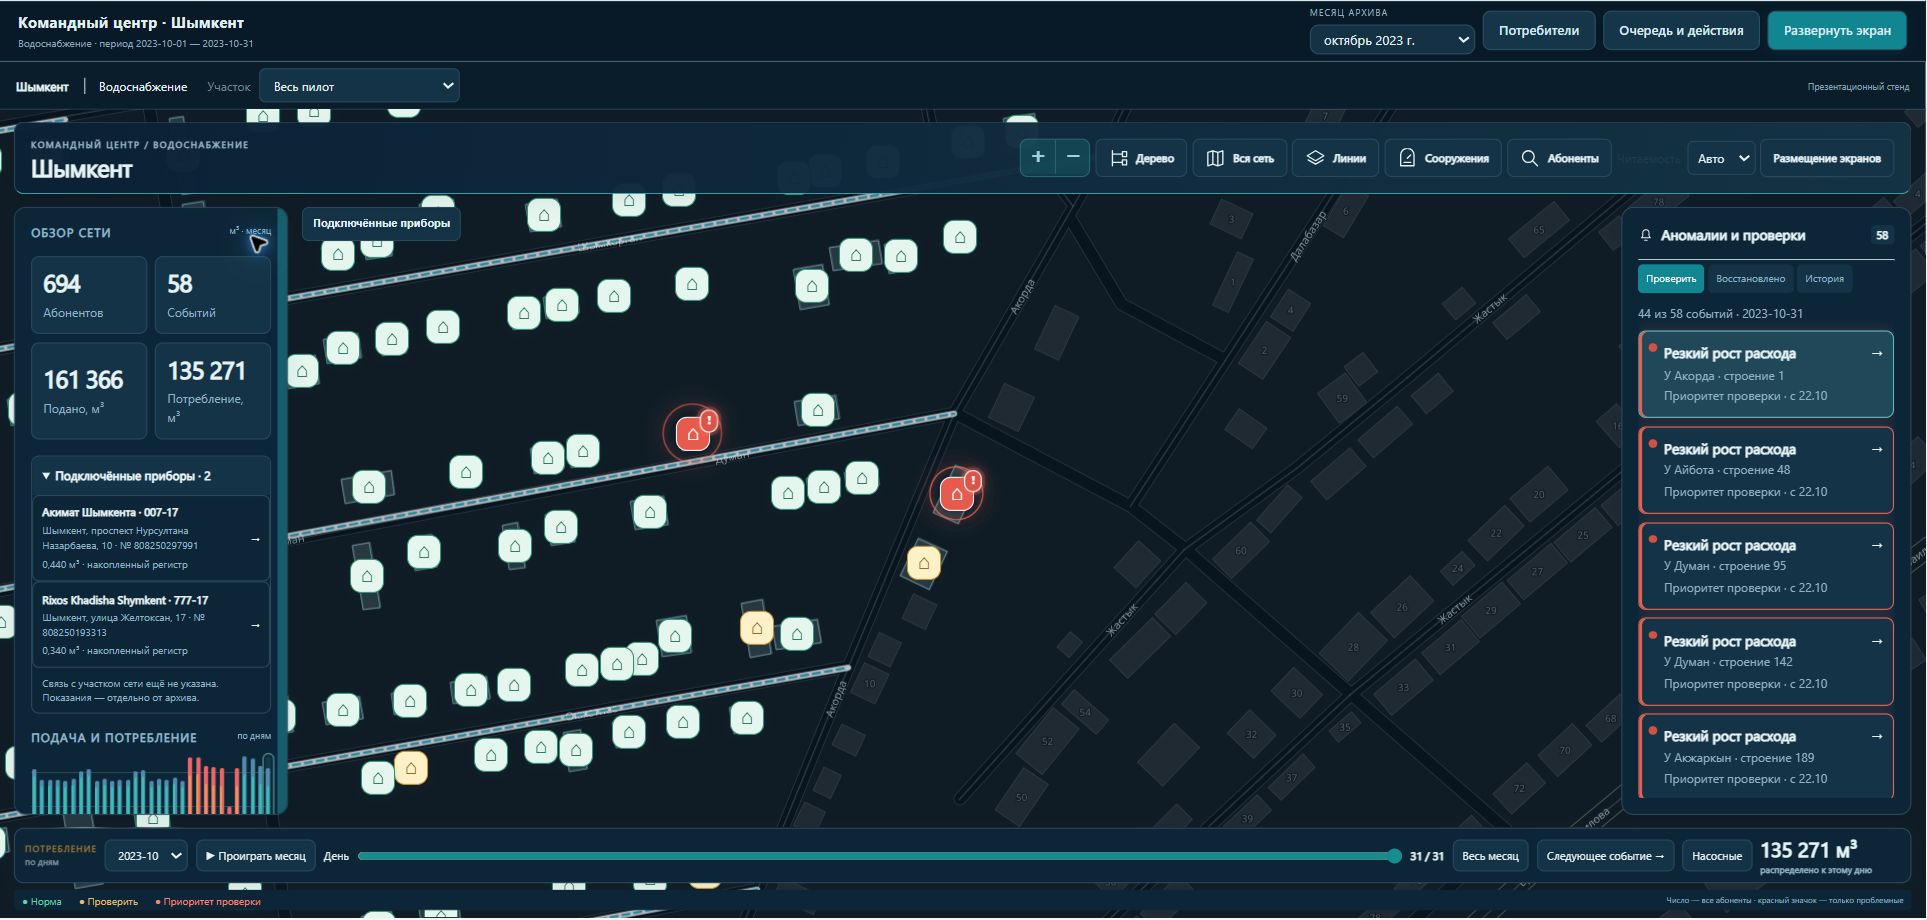Click the 694 Абонентов stat card
Screen dimensions: 1927x920
89,295
